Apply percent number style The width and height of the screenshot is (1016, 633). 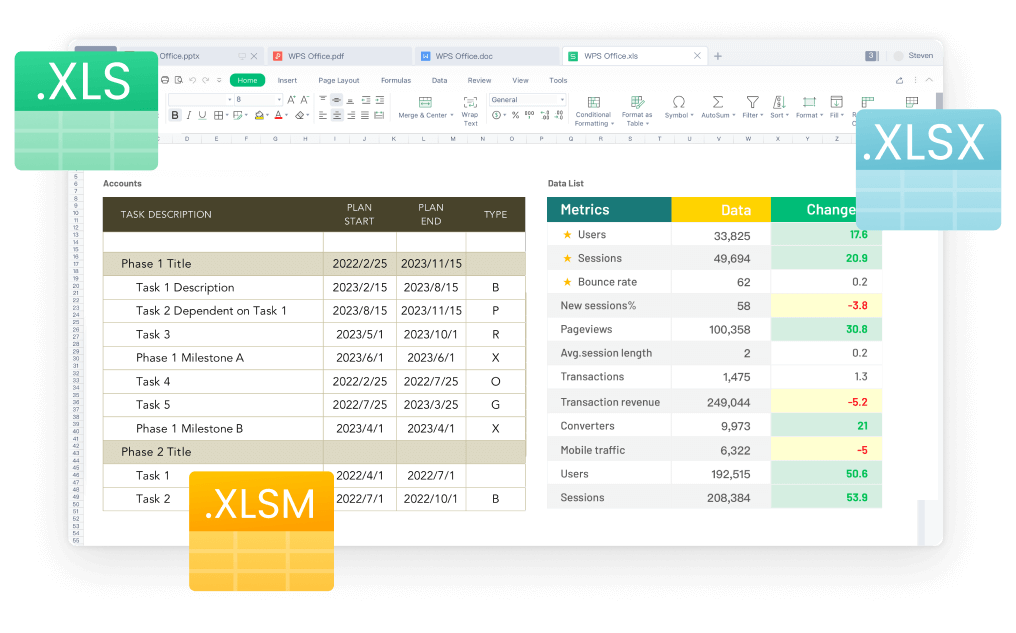tap(516, 114)
